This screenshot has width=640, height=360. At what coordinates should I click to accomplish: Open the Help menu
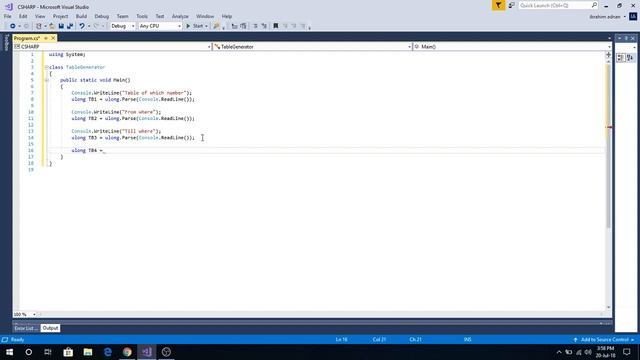(x=227, y=16)
